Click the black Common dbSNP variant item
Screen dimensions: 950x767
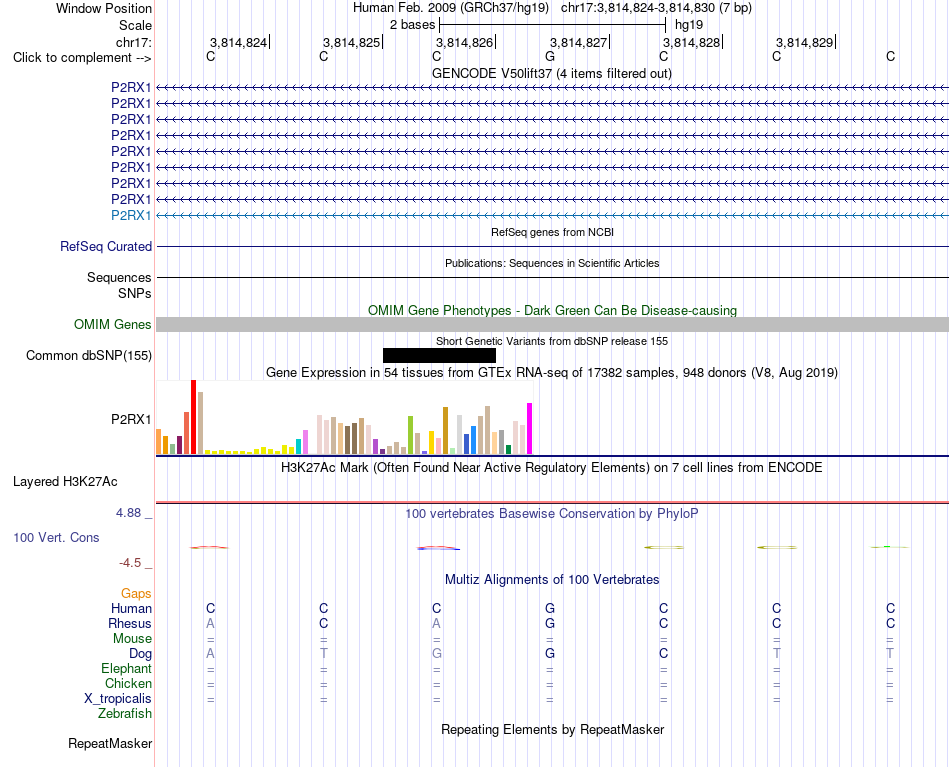pos(439,356)
